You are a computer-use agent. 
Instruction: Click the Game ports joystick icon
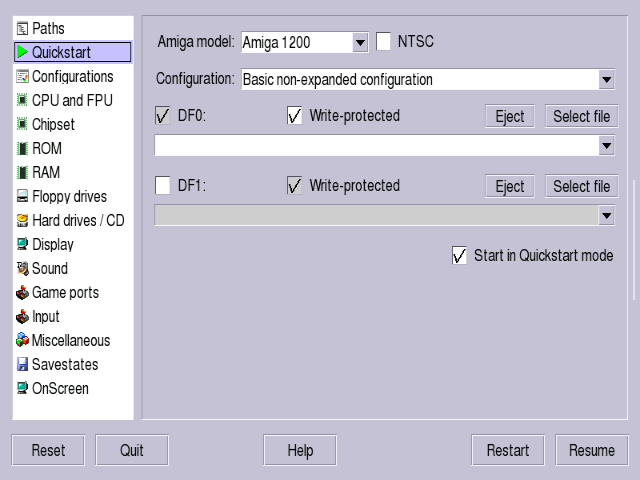(22, 292)
